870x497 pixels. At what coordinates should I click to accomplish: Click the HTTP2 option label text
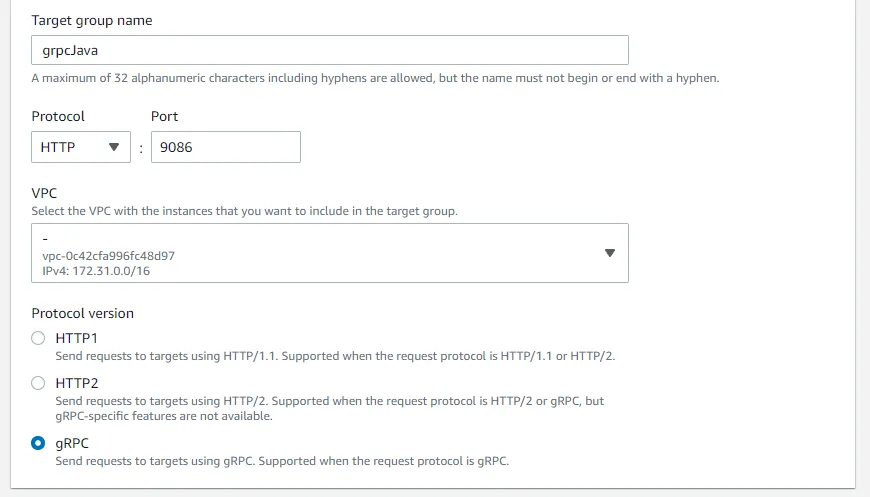pyautogui.click(x=76, y=383)
